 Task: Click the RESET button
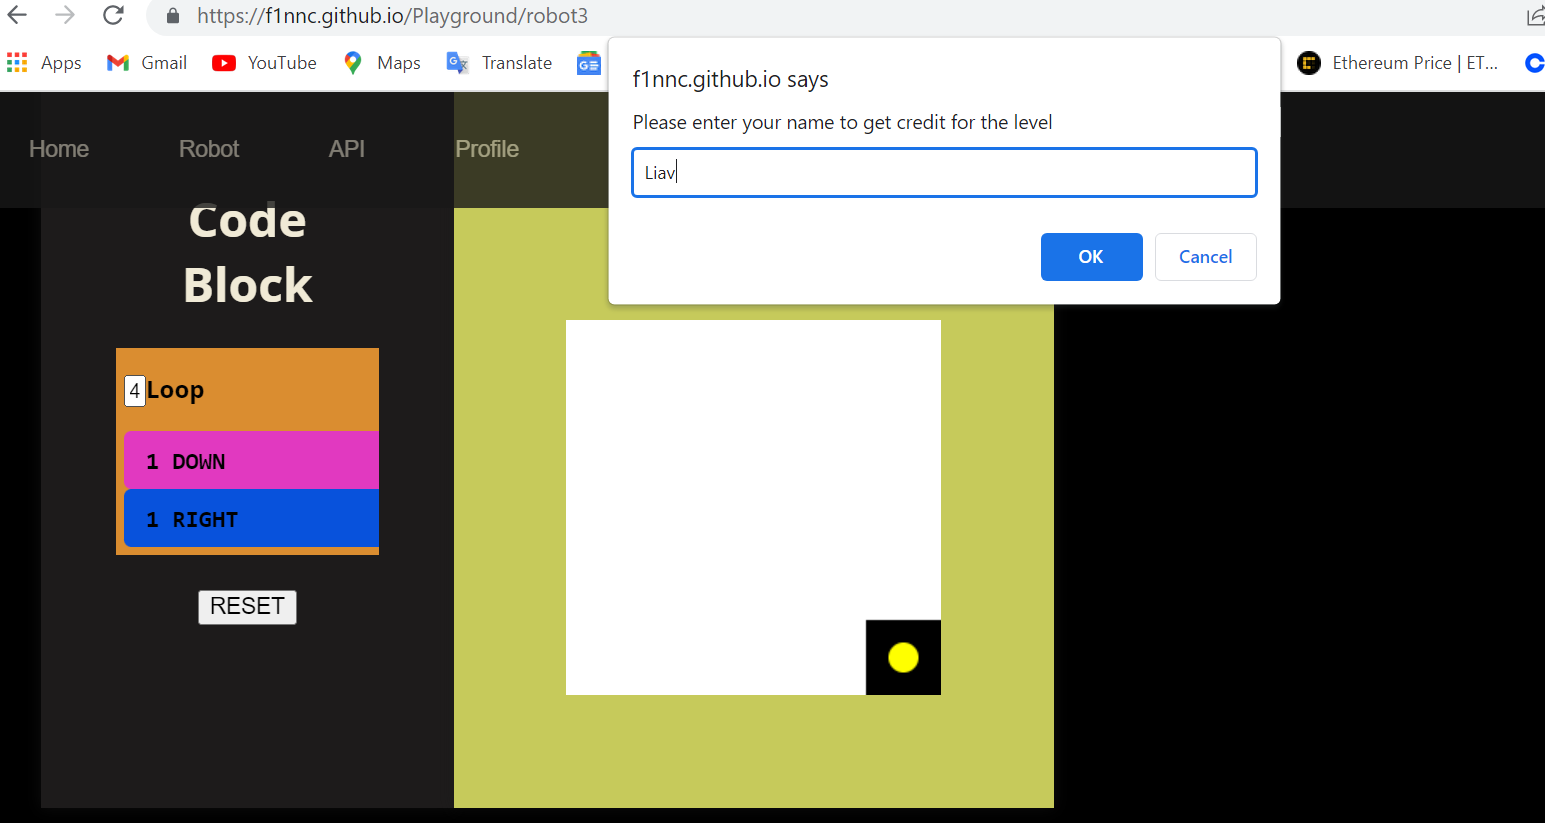point(247,607)
